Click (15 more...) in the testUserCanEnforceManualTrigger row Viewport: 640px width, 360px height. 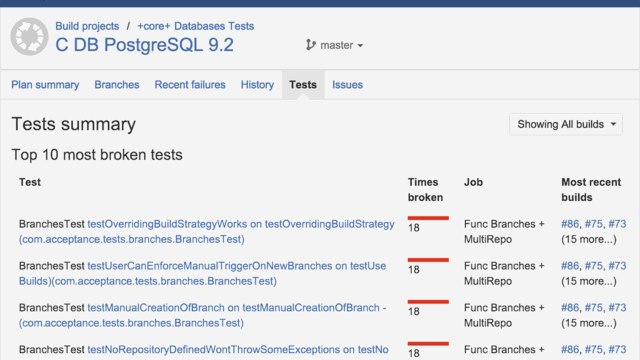(x=589, y=281)
